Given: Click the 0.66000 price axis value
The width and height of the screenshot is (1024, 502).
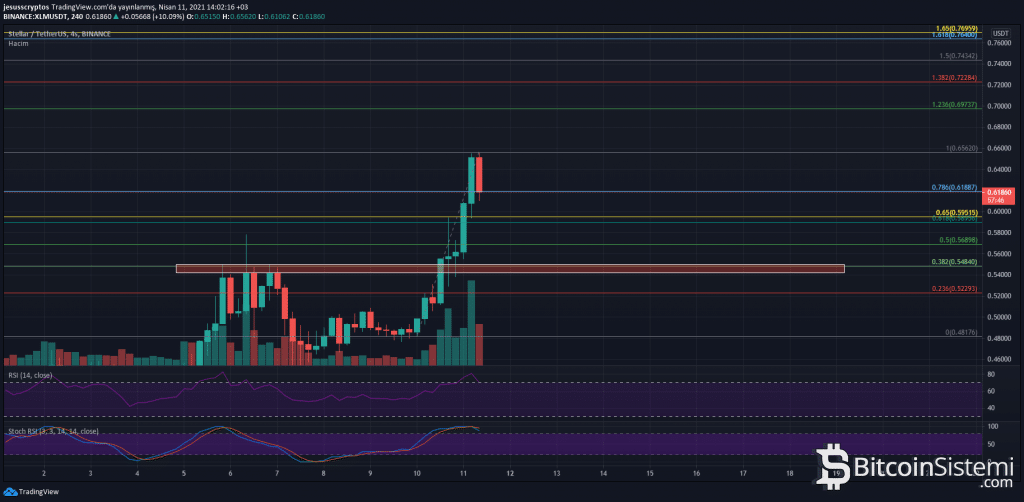Looking at the screenshot, I should point(999,148).
